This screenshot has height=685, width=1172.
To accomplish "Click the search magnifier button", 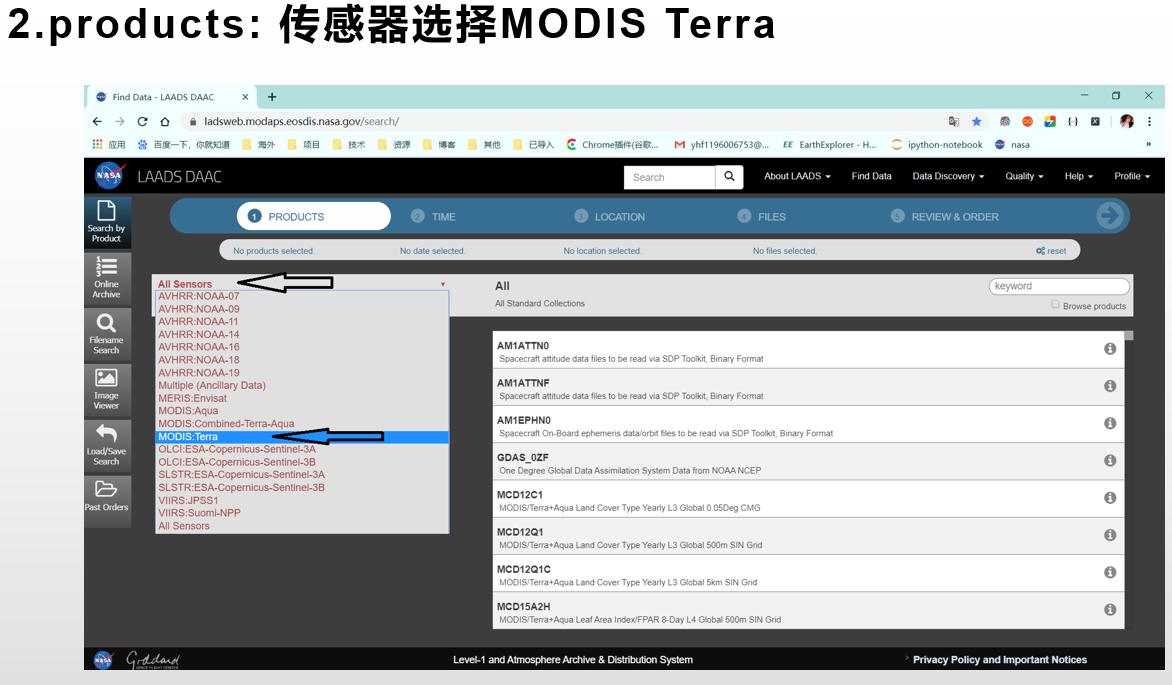I will [729, 176].
